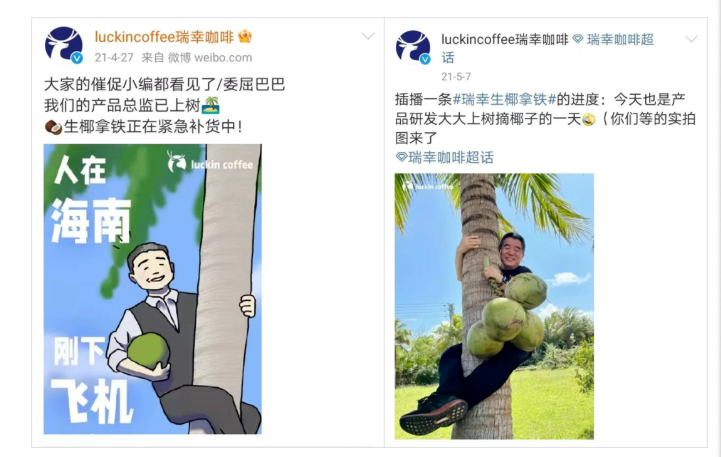
Task: Expand right post's chevron menu
Action: point(691,39)
